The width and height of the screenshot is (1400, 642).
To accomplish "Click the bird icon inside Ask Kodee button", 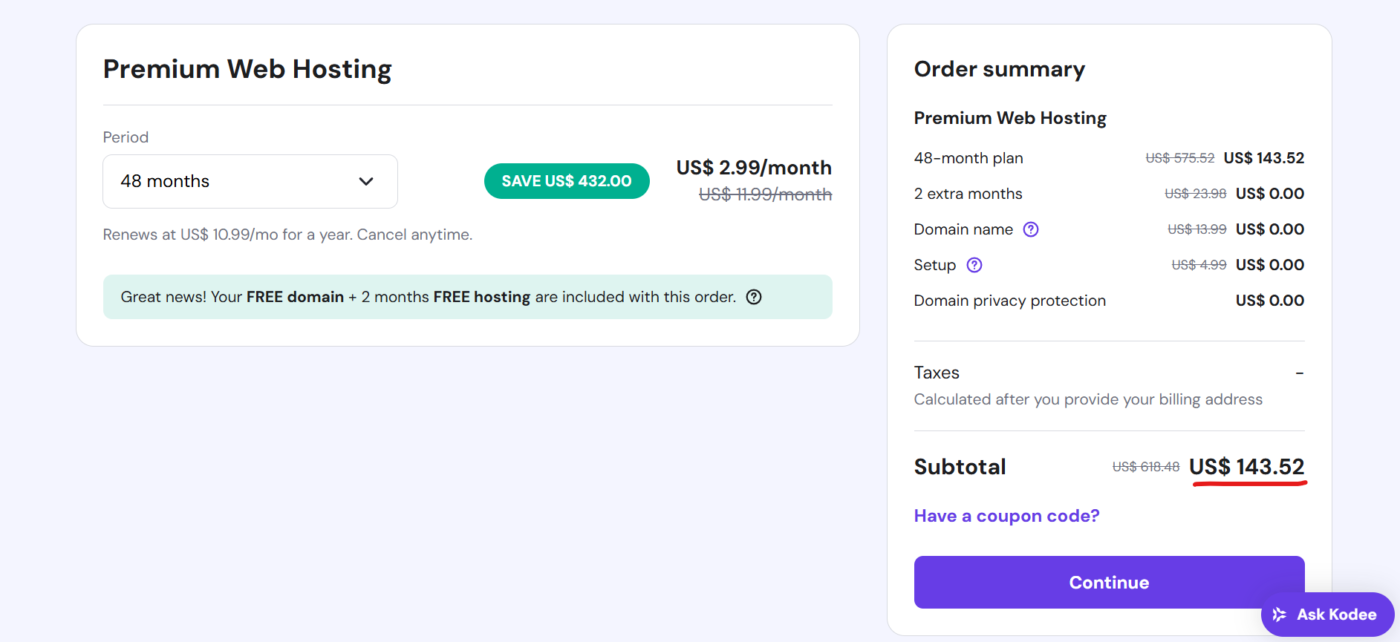I will [x=1279, y=614].
